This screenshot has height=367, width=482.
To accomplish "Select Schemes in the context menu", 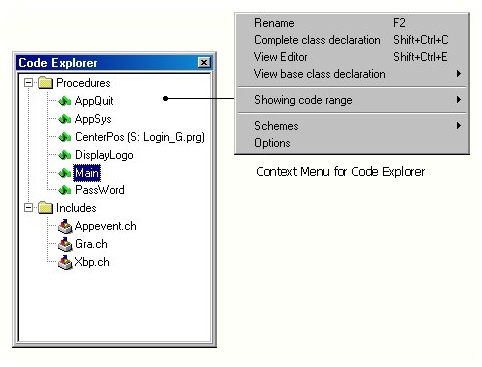I will [352, 126].
